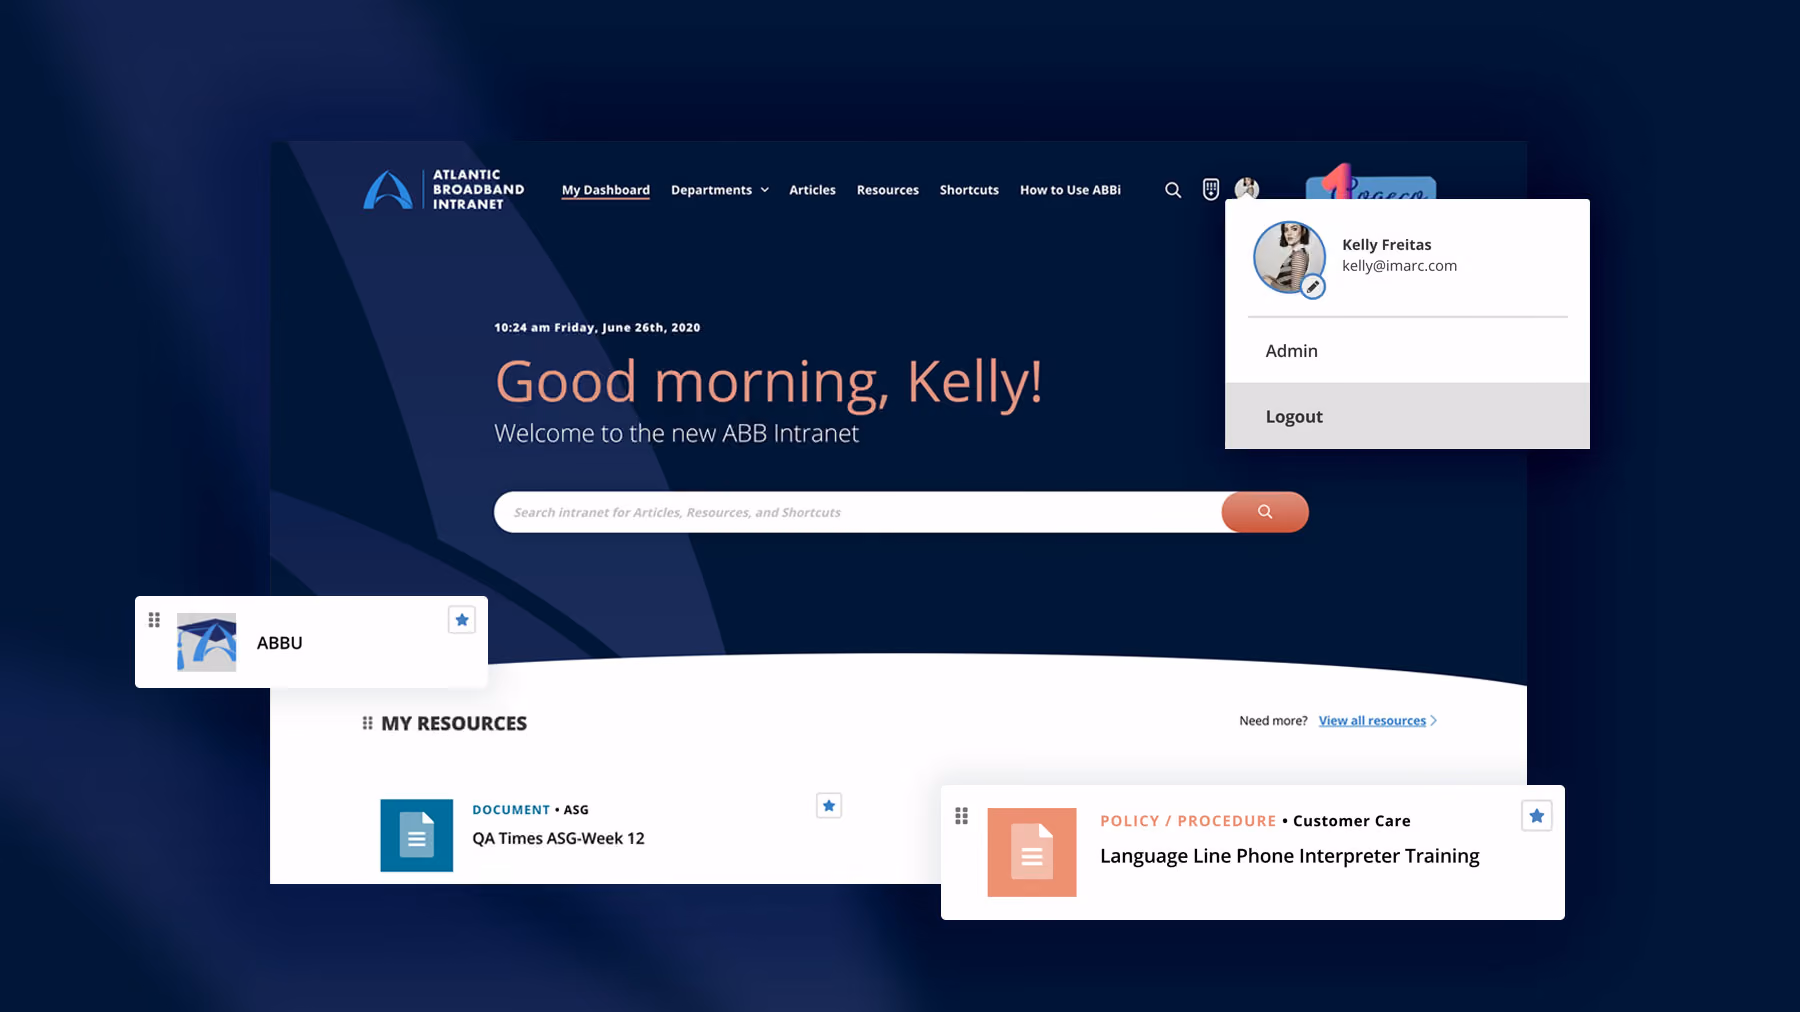Click the orange search submit button
The height and width of the screenshot is (1012, 1800).
pyautogui.click(x=1265, y=512)
